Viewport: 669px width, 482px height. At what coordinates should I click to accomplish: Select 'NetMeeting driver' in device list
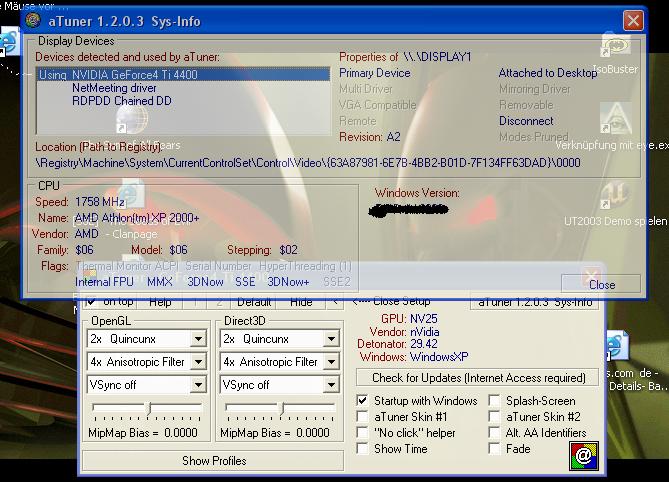click(x=114, y=88)
